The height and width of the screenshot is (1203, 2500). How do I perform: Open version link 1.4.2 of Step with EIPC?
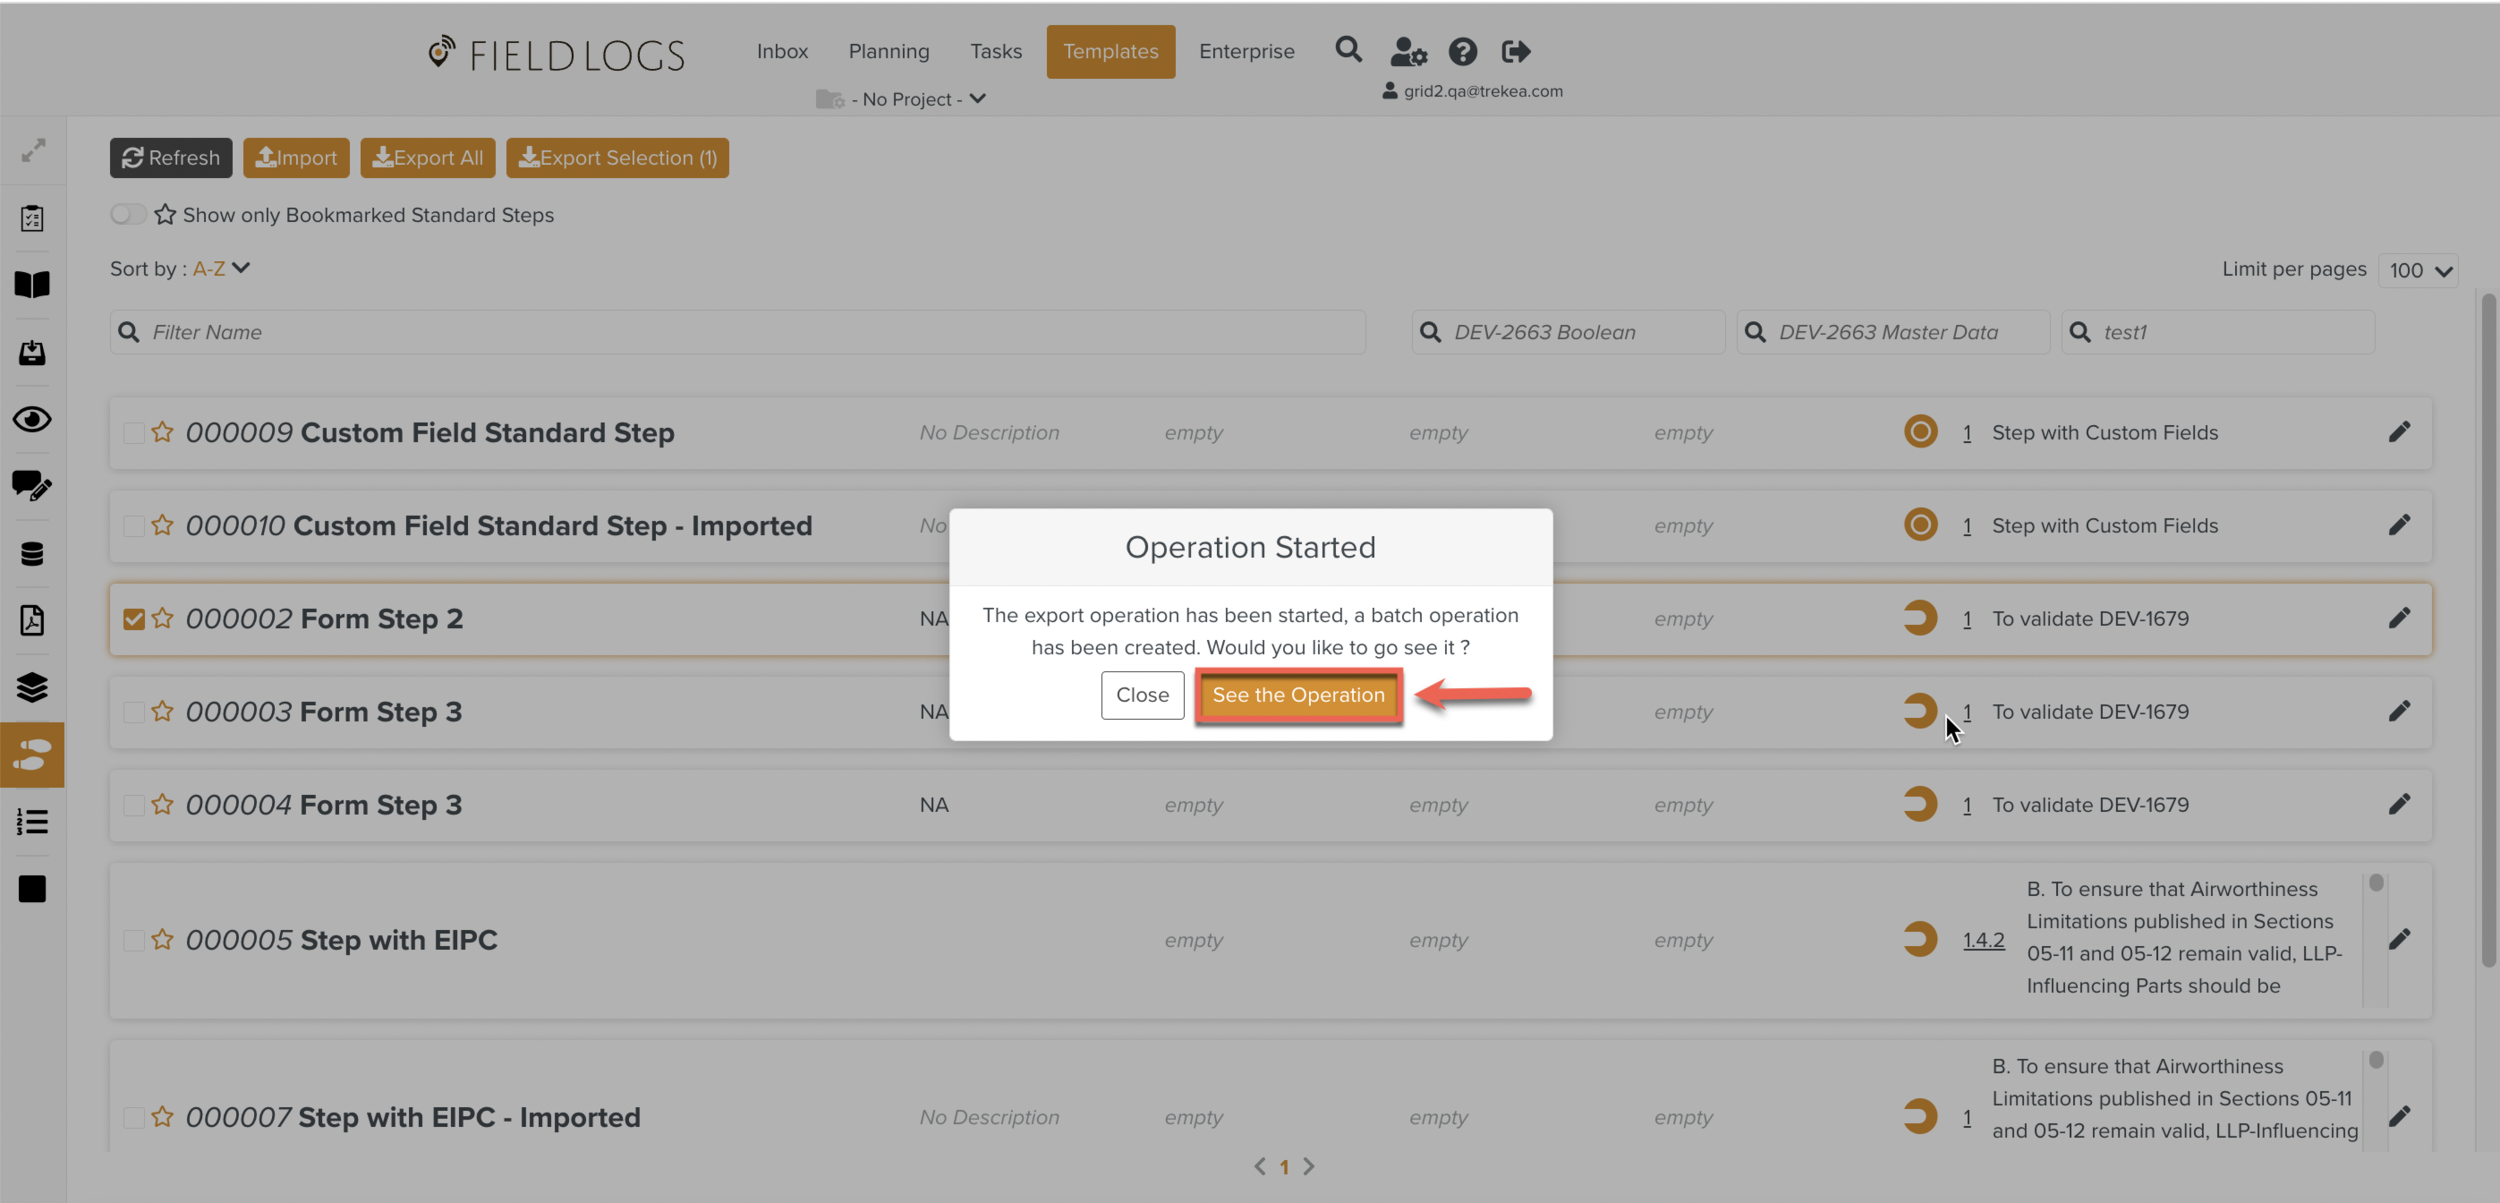click(1983, 939)
